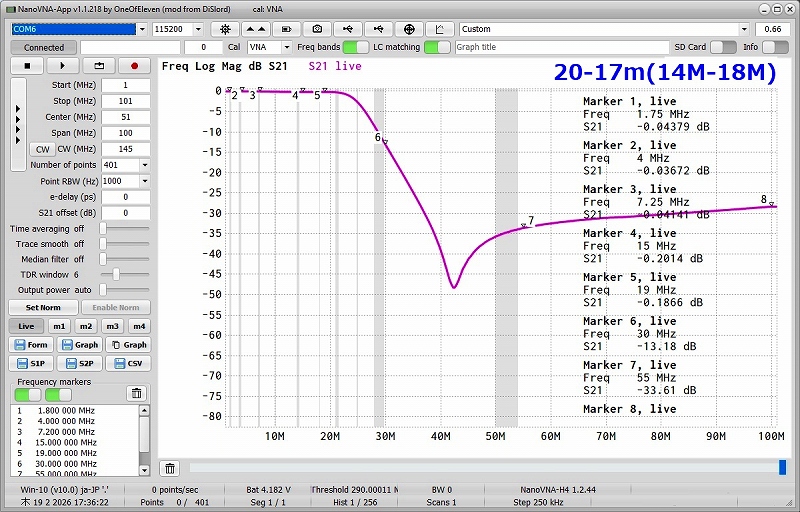The image size is (800, 512).
Task: Start the sweep with the play button
Action: [62, 66]
